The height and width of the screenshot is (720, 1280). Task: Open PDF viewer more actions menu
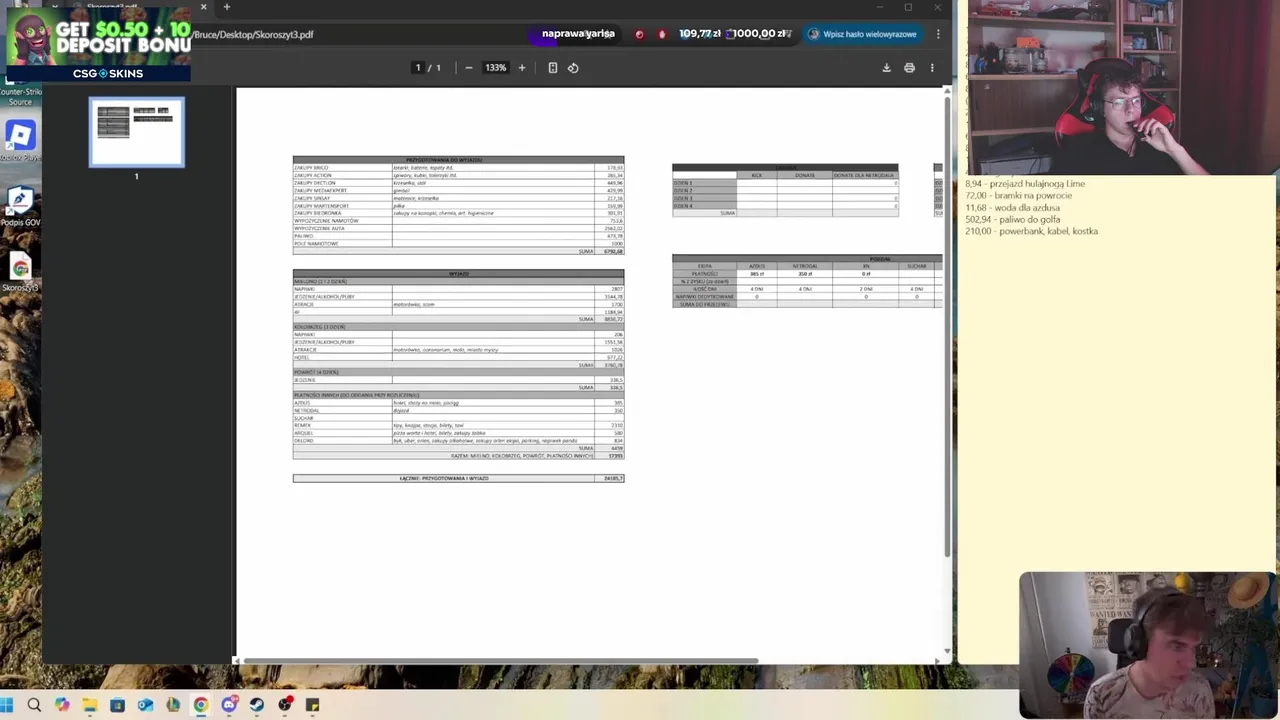(x=932, y=68)
